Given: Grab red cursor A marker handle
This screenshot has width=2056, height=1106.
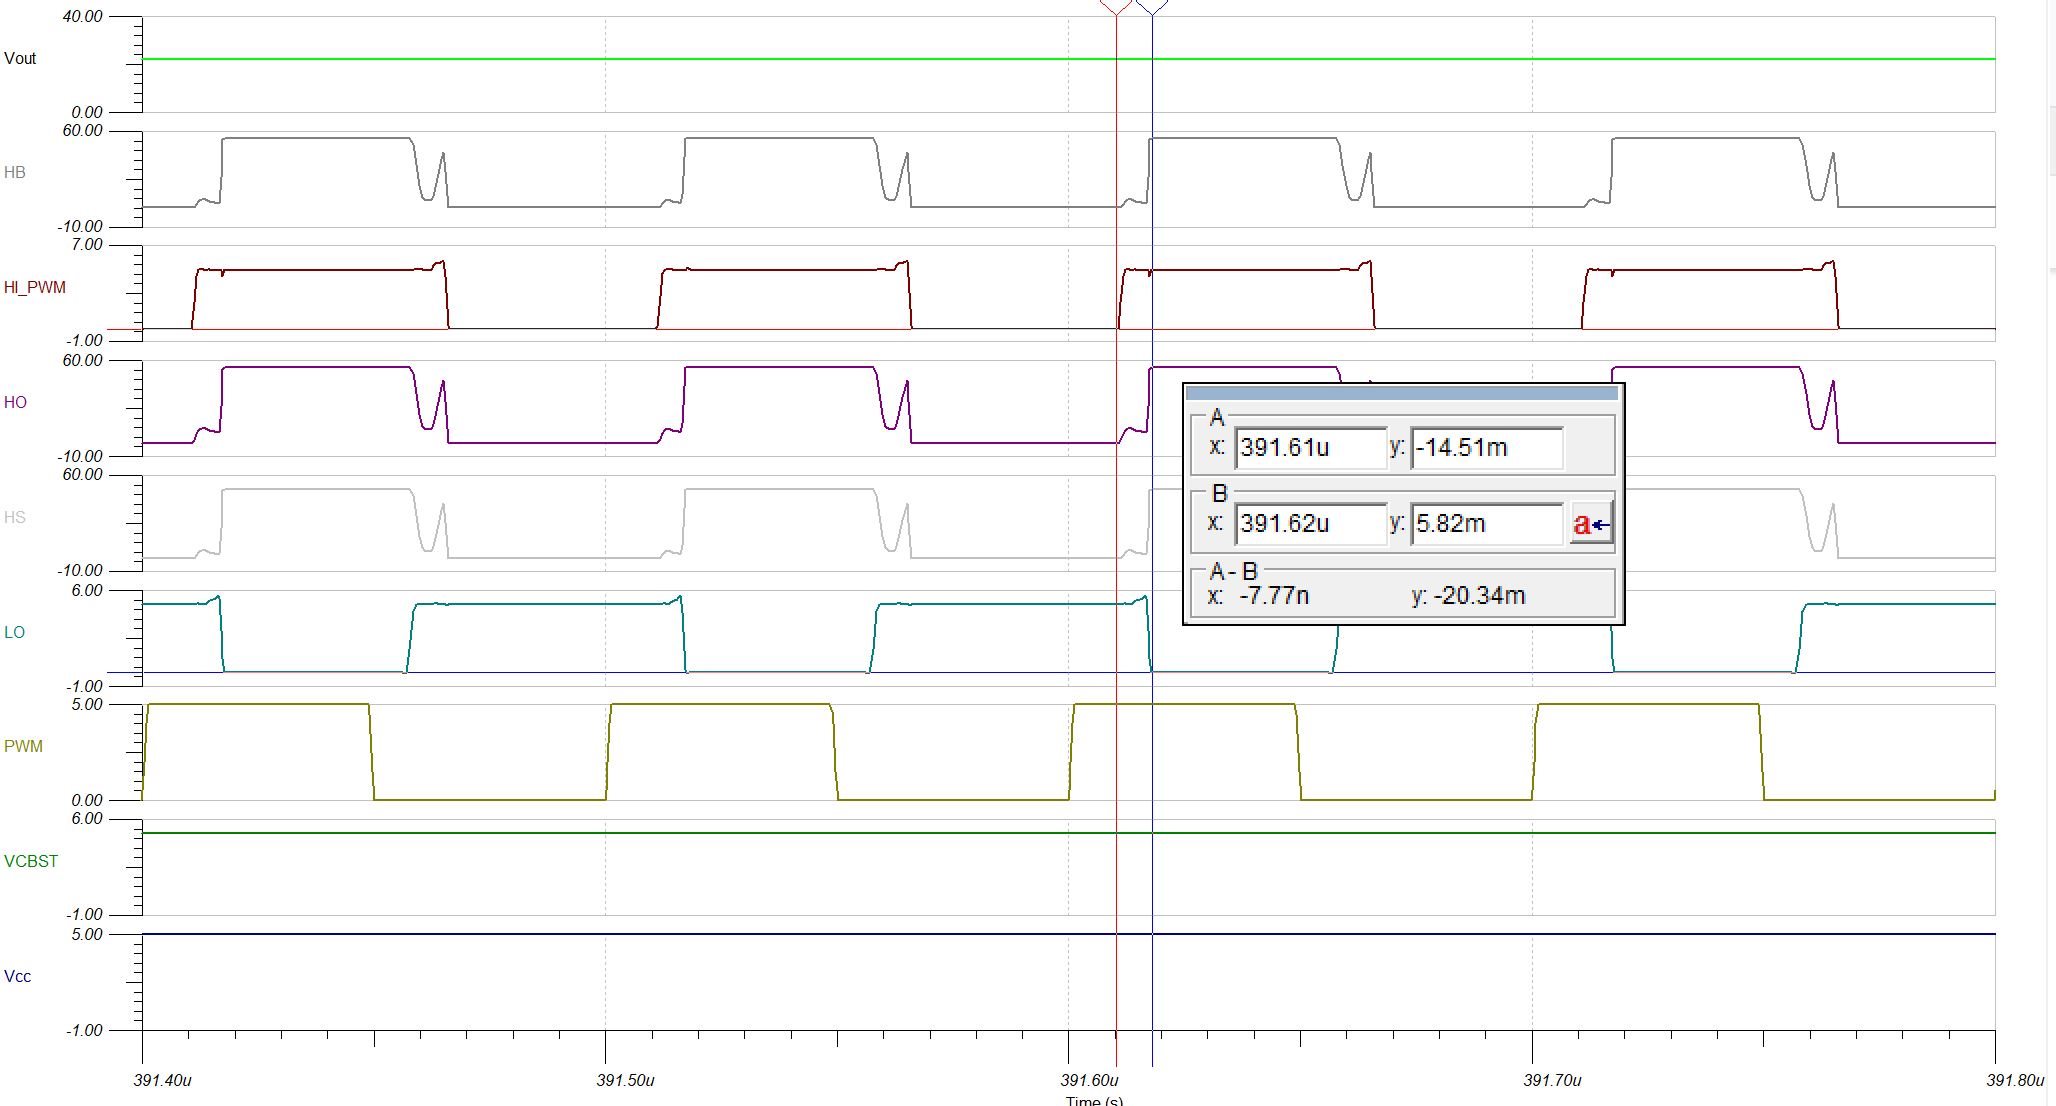Looking at the screenshot, I should pyautogui.click(x=1116, y=7).
